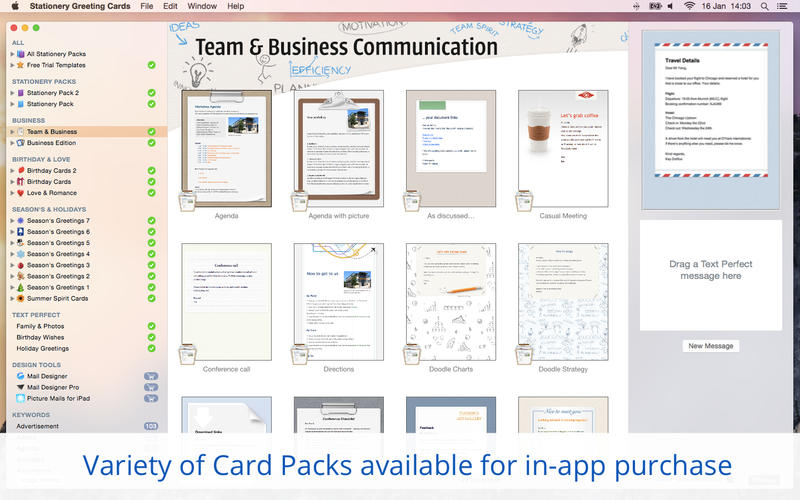This screenshot has height=500, width=800.
Task: Click green checkmark next to Holiday Greetings
Action: 151,349
